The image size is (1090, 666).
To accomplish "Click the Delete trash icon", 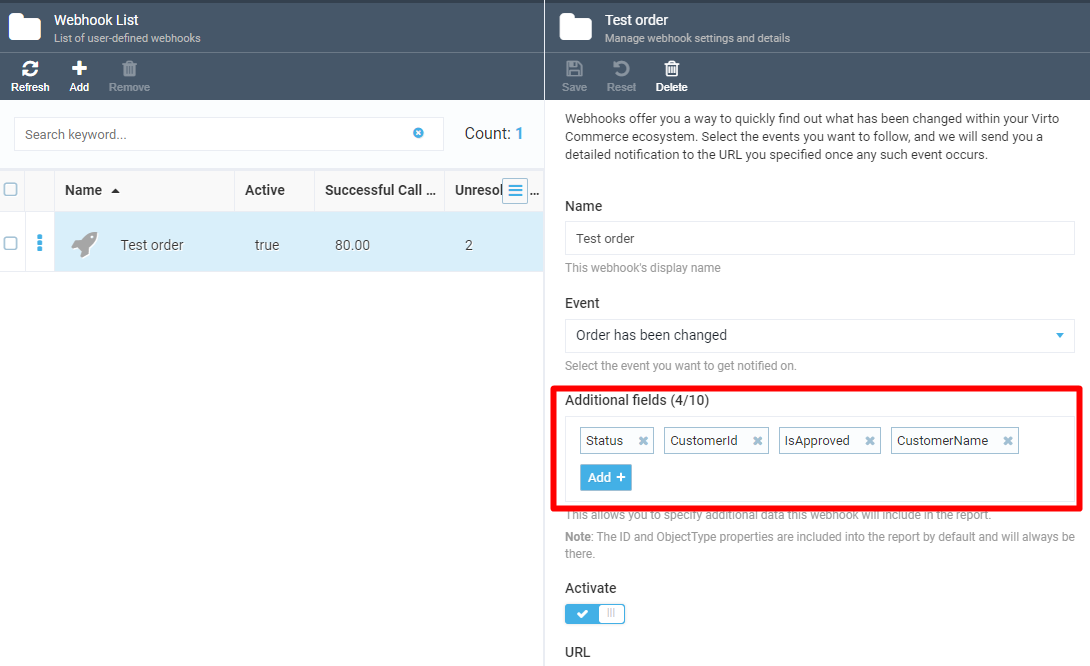I will [x=671, y=69].
